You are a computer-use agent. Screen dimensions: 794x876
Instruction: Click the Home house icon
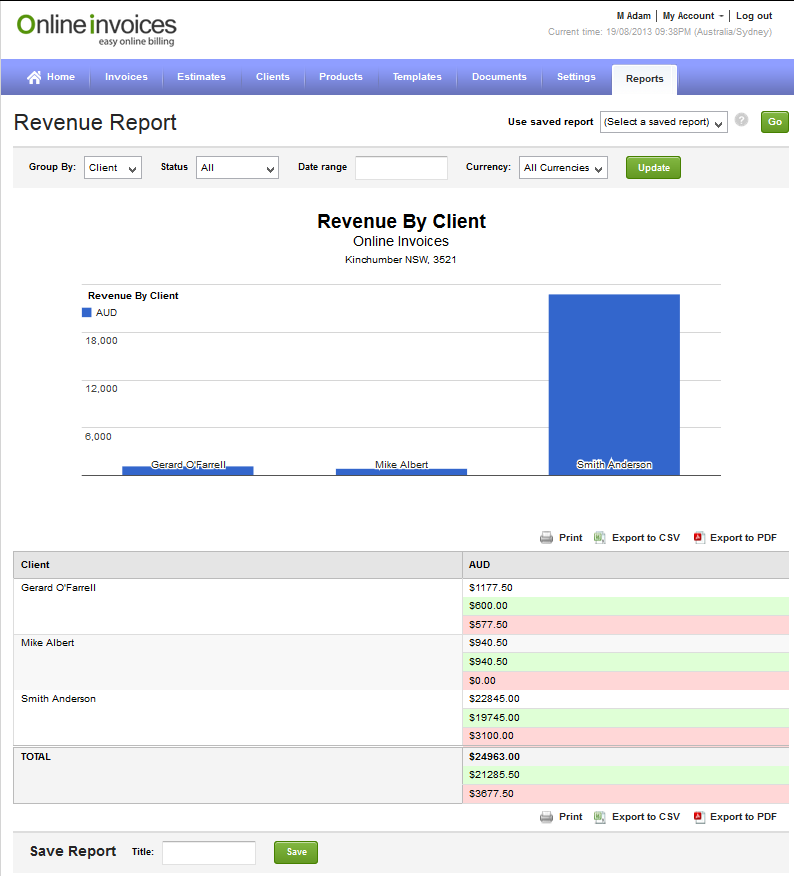point(34,77)
